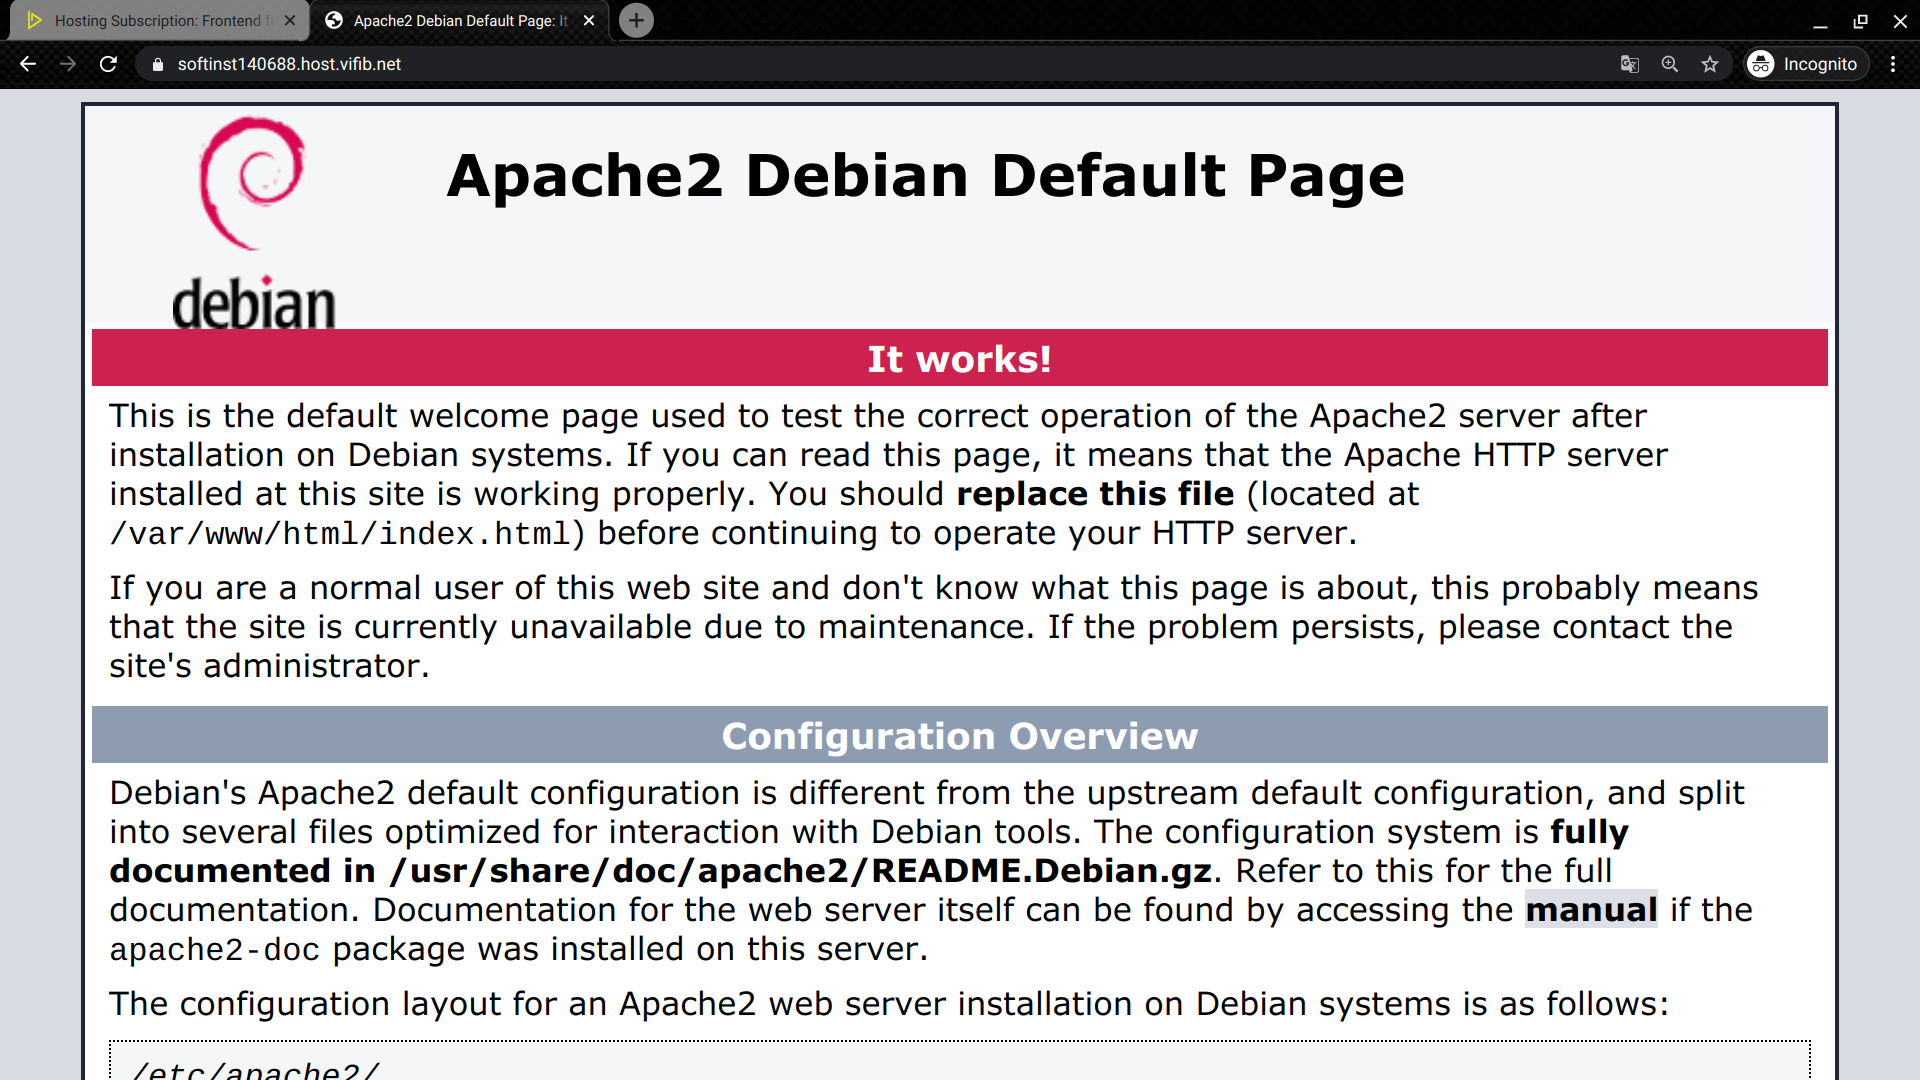Click the Configuration Overview header

[959, 735]
